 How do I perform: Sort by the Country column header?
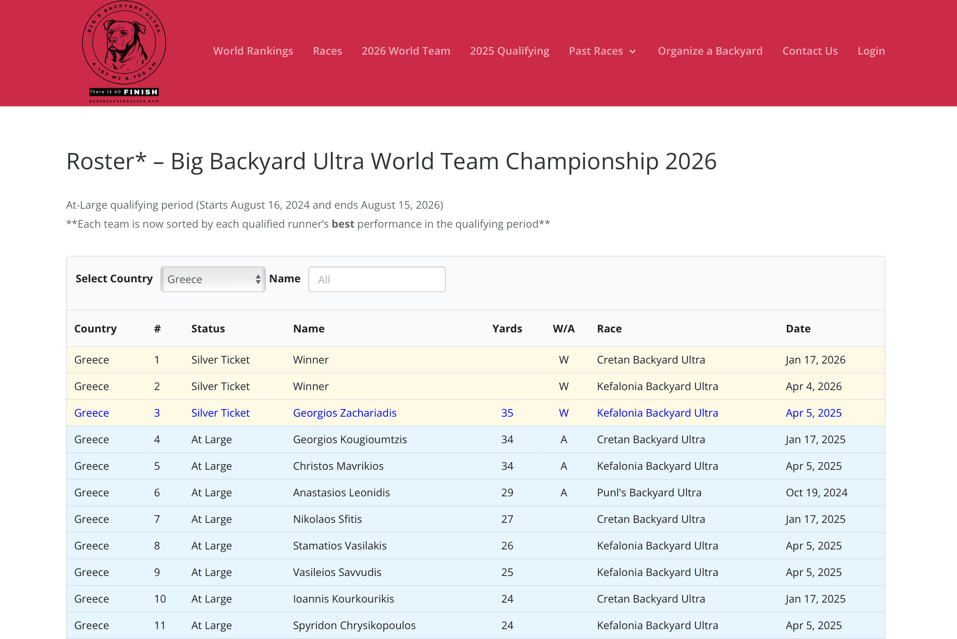pos(95,328)
